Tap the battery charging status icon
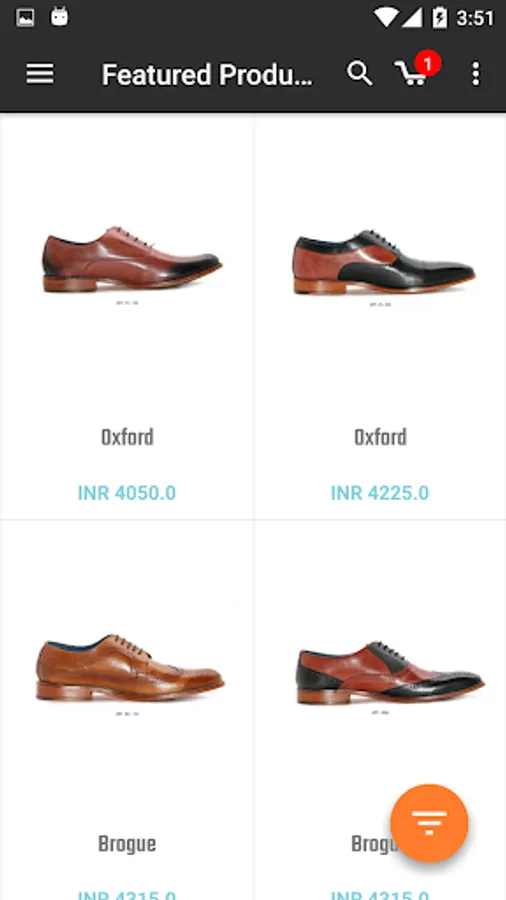The width and height of the screenshot is (506, 900). [x=439, y=18]
